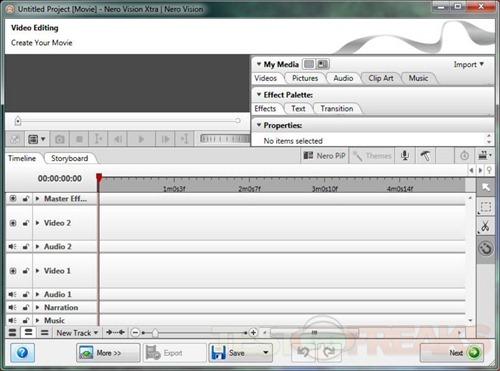Click the undo arrow button

[x=303, y=353]
